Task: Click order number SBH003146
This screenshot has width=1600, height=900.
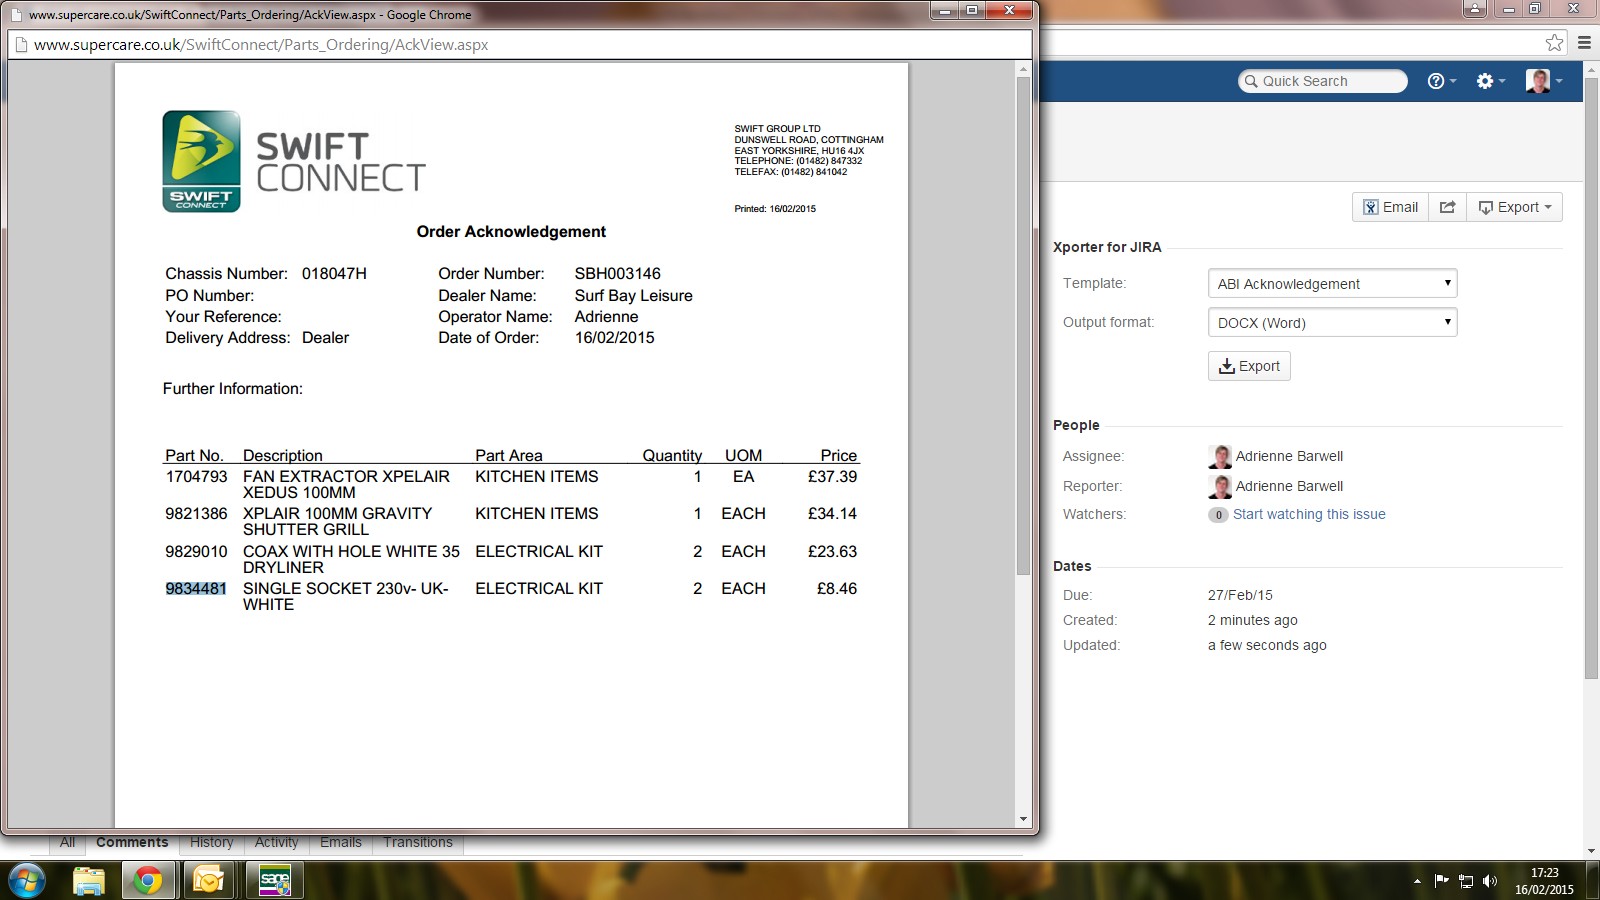Action: coord(617,274)
